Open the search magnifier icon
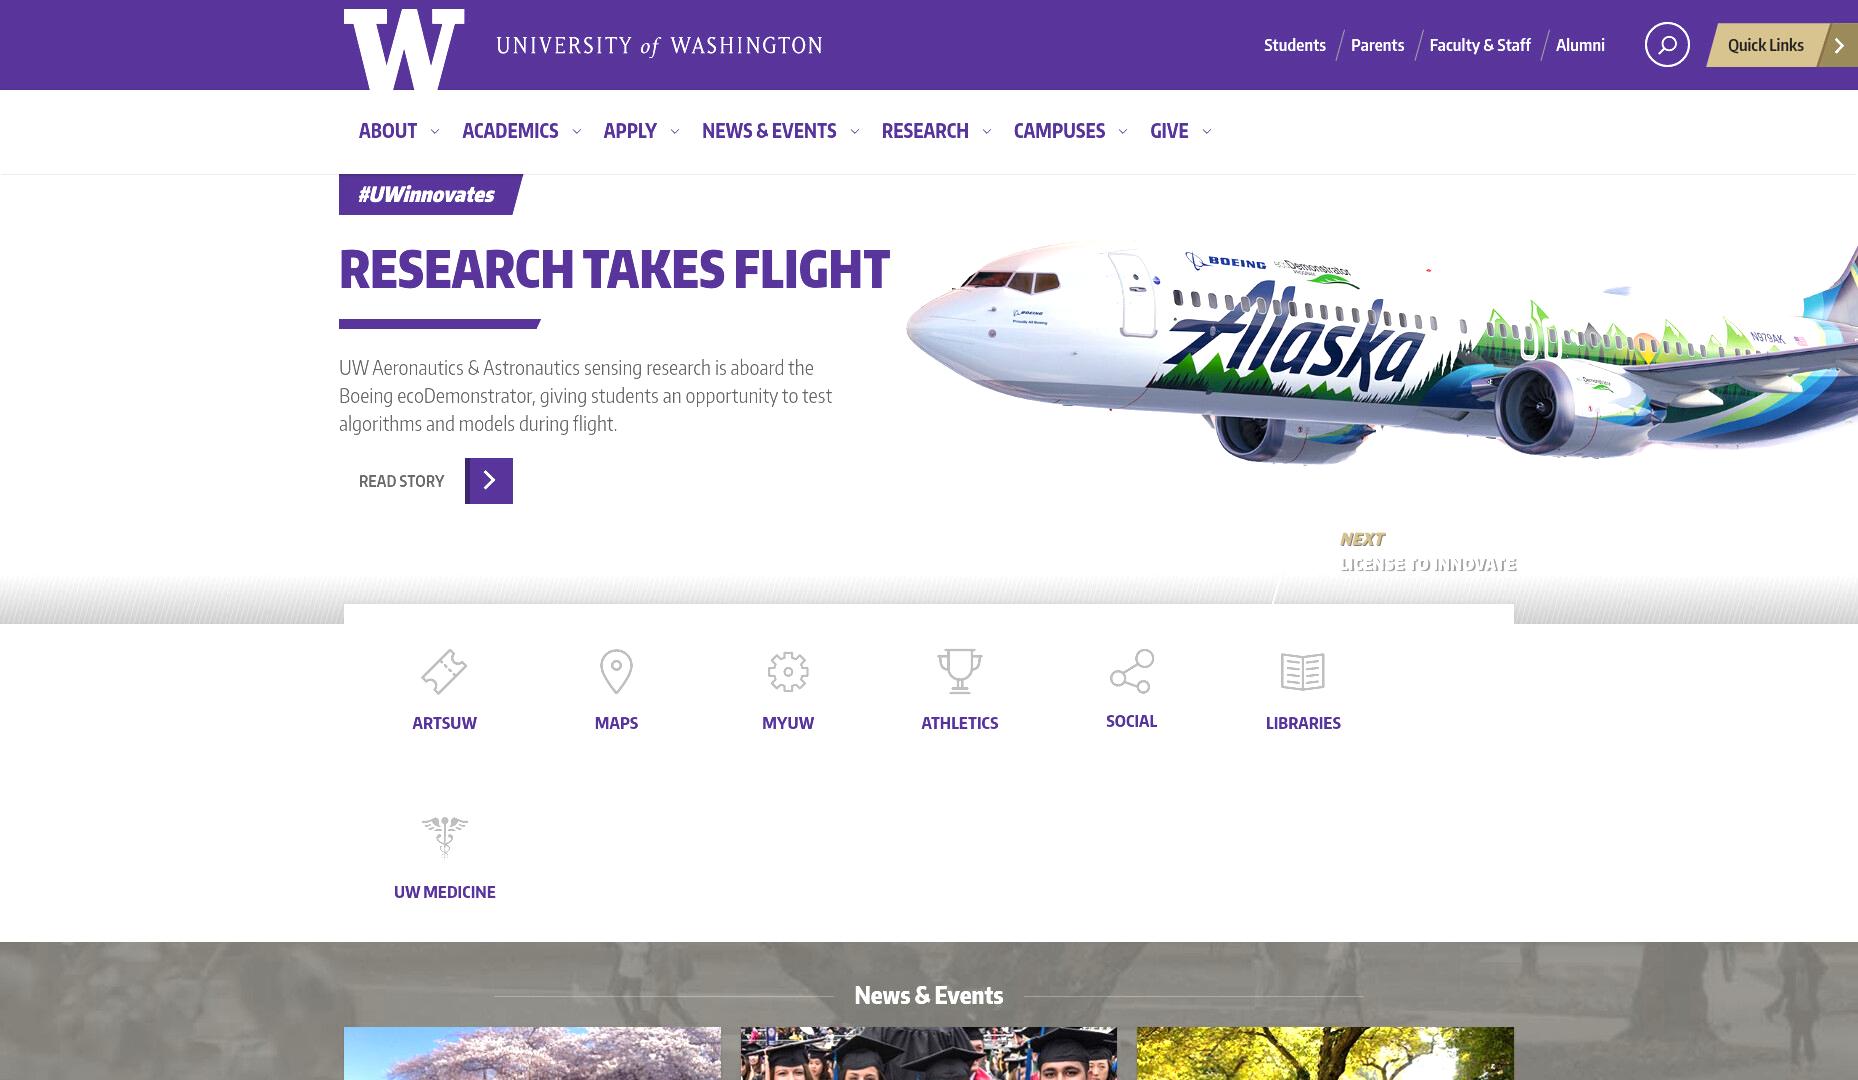This screenshot has width=1858, height=1080. [x=1667, y=45]
